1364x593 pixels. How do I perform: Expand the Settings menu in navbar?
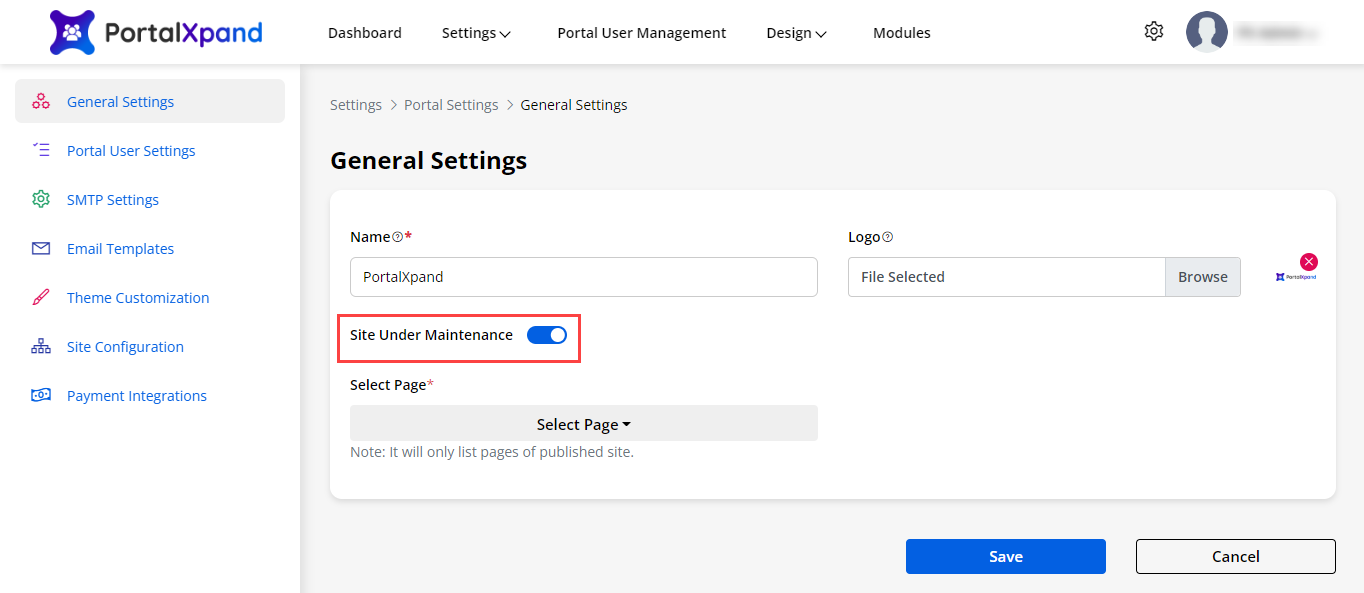pos(476,33)
